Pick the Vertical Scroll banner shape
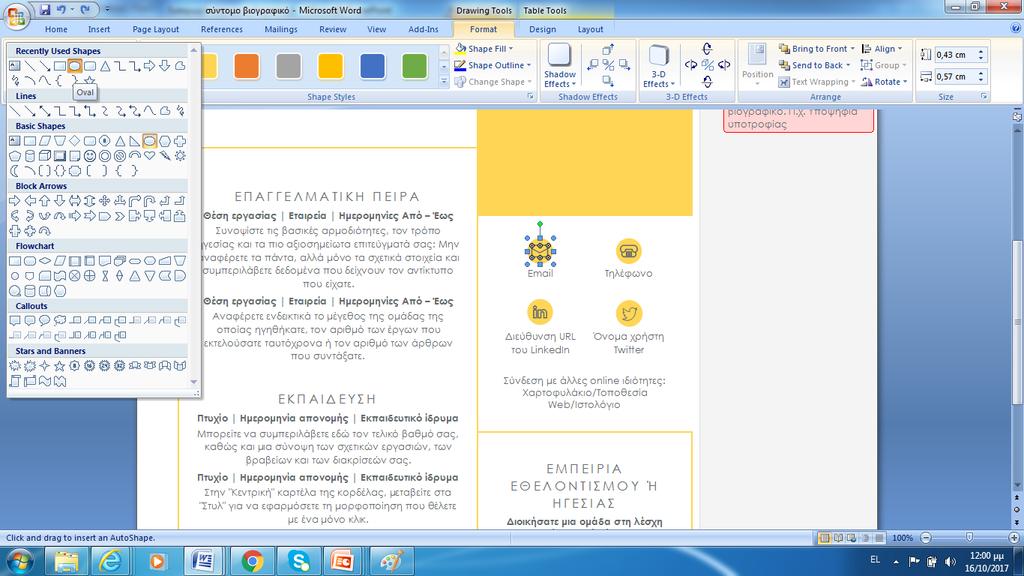1024x576 pixels. 14,381
